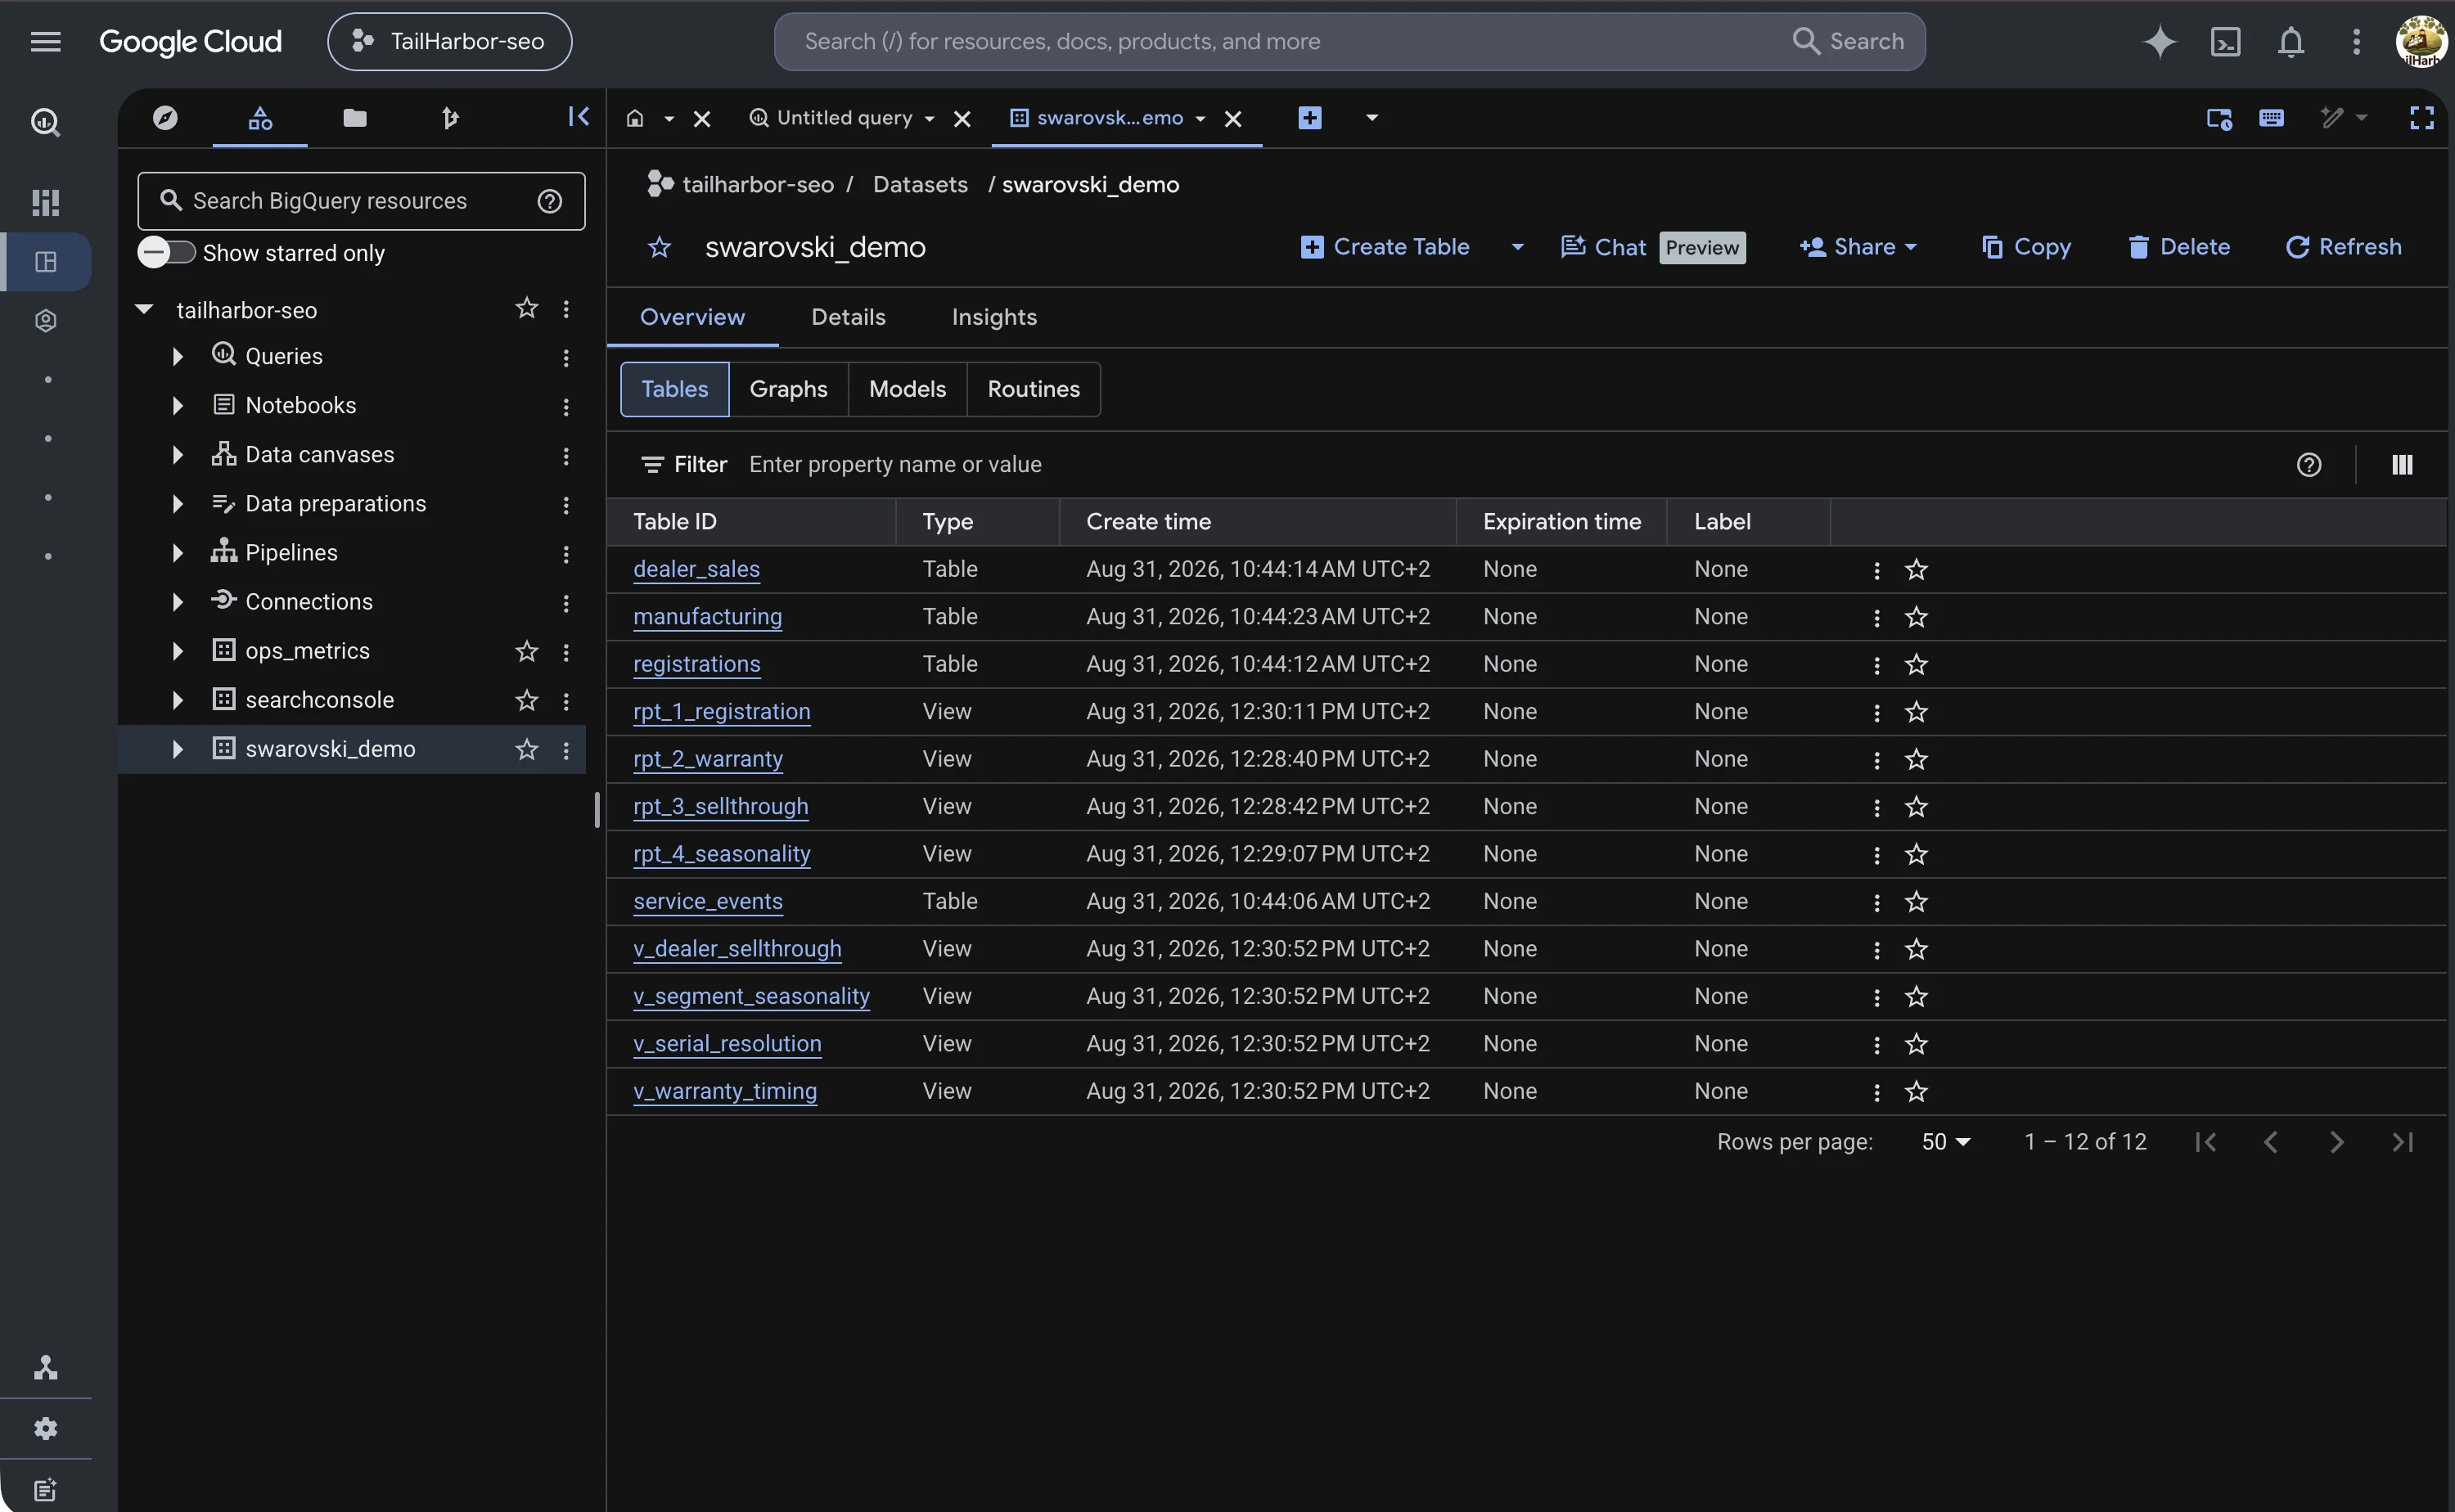Toggle Show starred only switch
The width and height of the screenshot is (2455, 1512).
(x=166, y=252)
